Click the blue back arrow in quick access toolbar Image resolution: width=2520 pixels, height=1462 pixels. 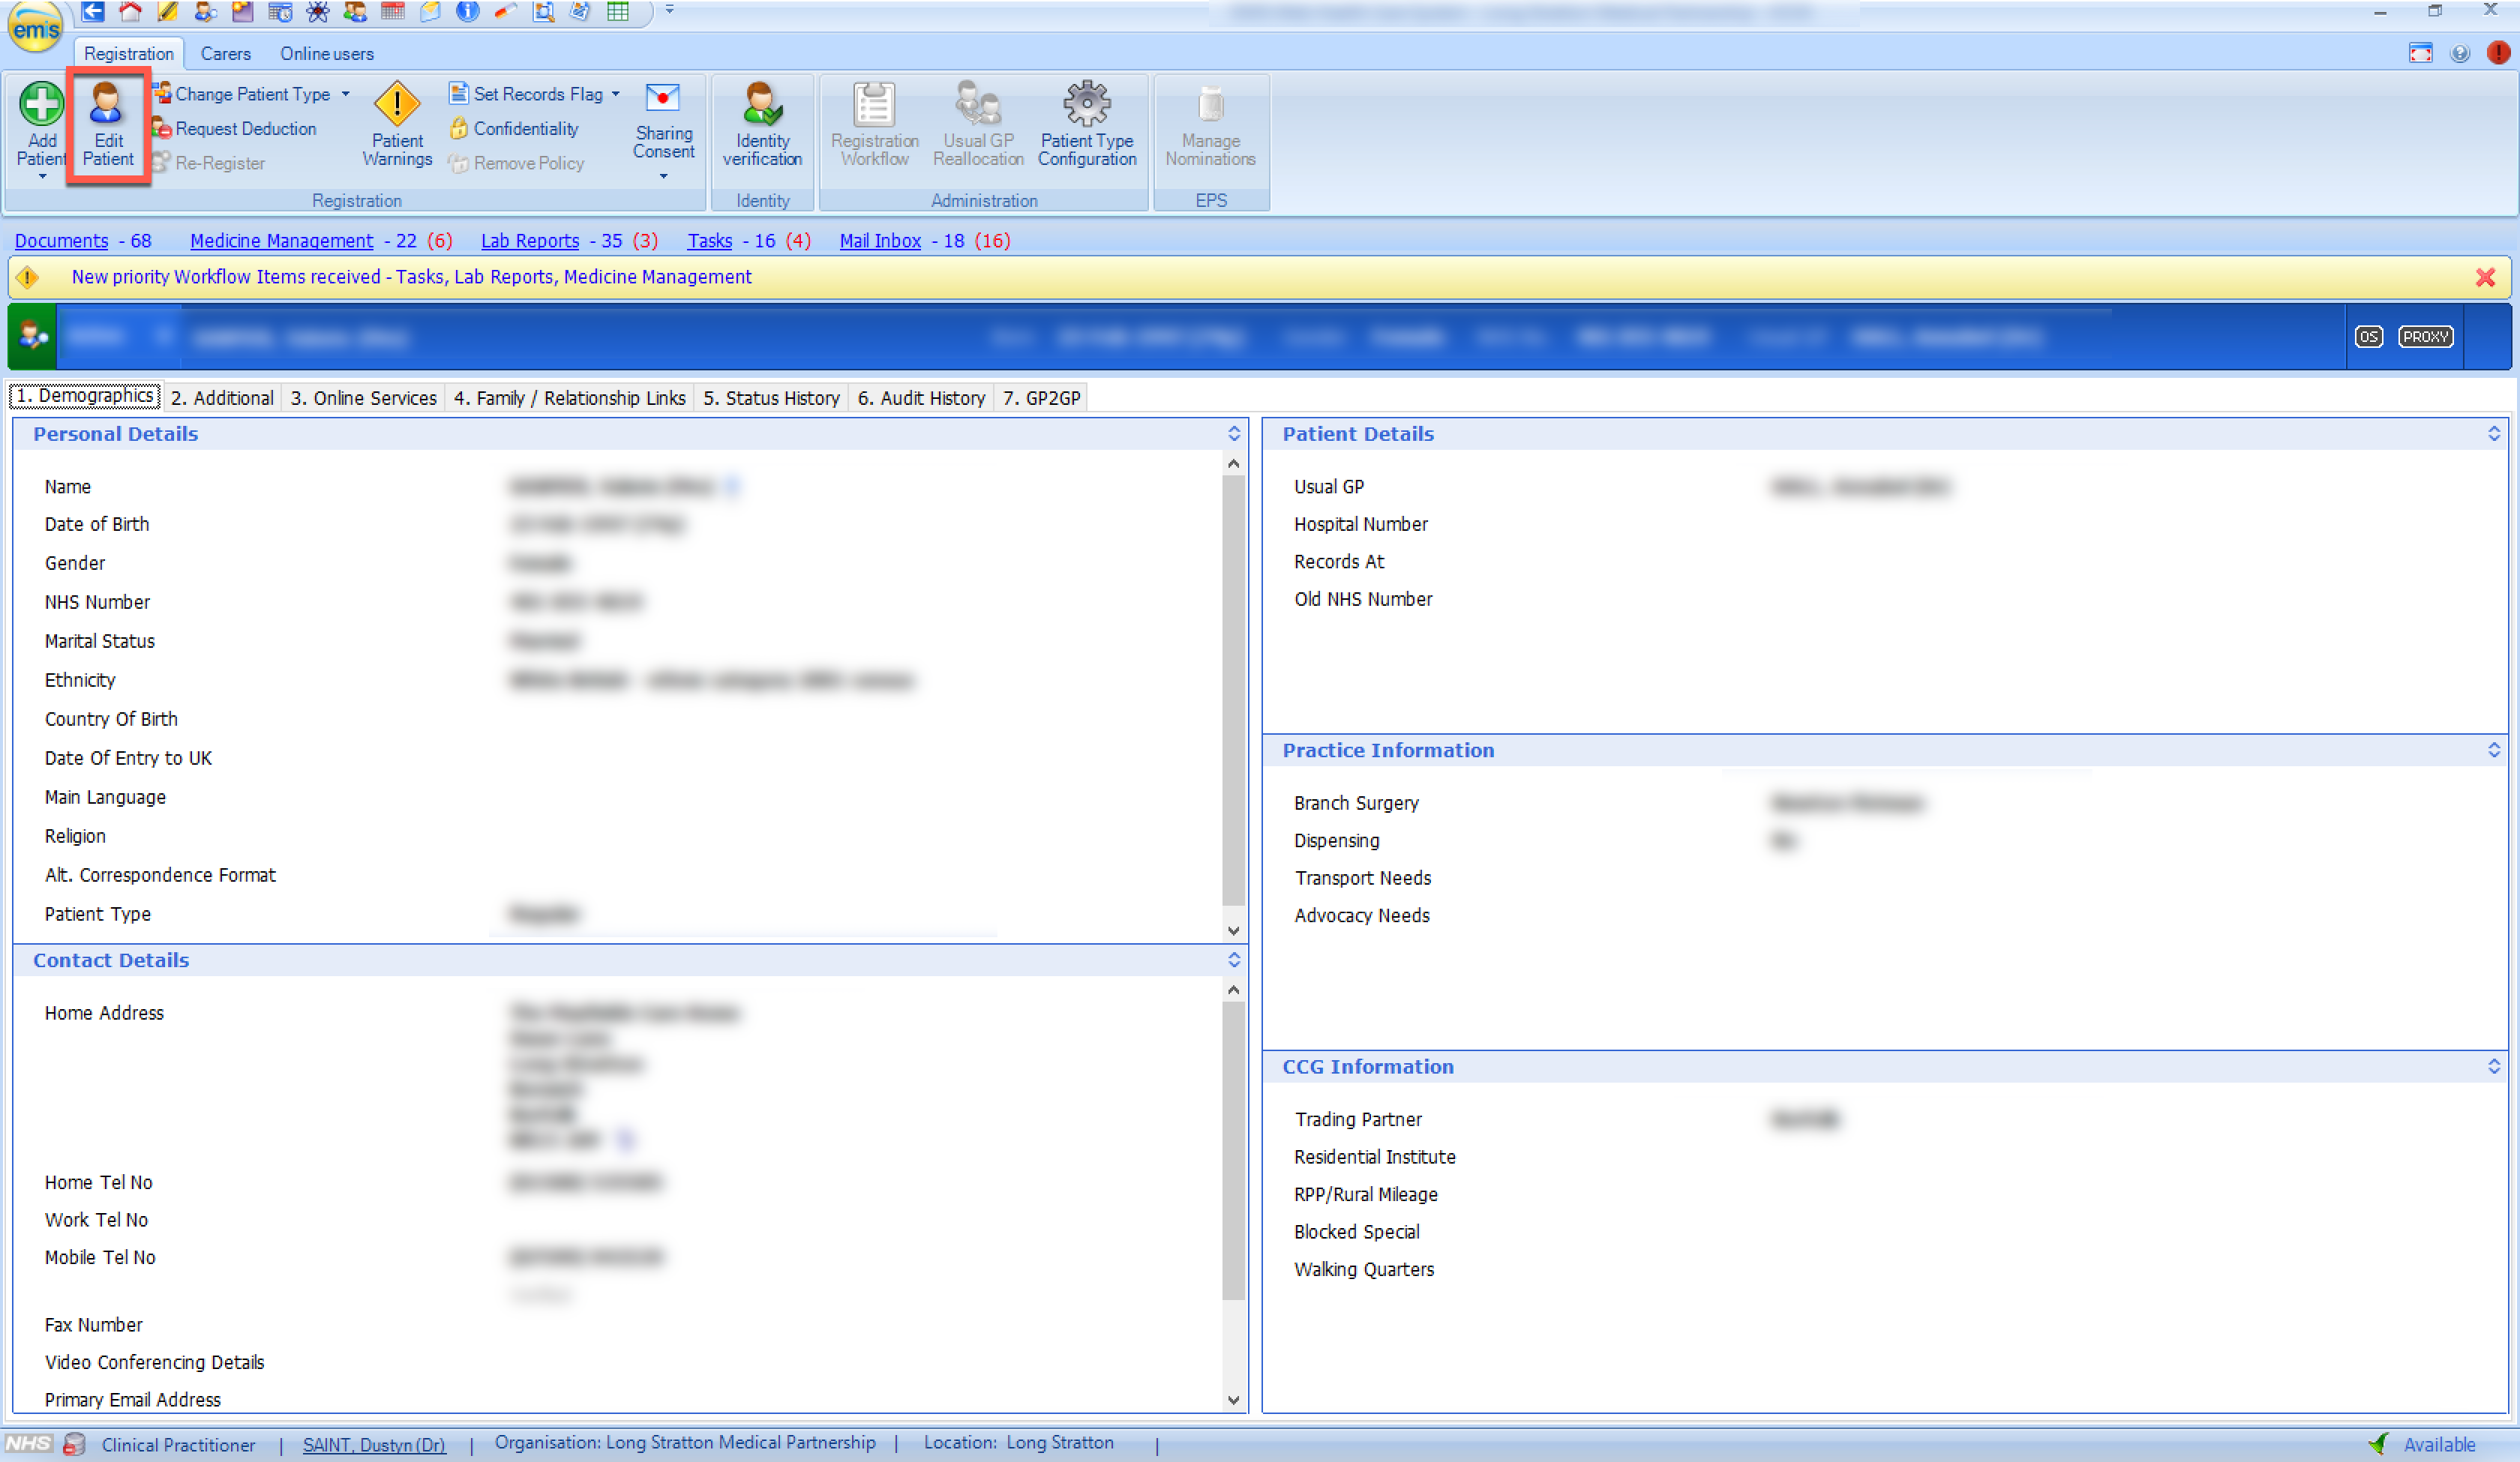point(93,12)
